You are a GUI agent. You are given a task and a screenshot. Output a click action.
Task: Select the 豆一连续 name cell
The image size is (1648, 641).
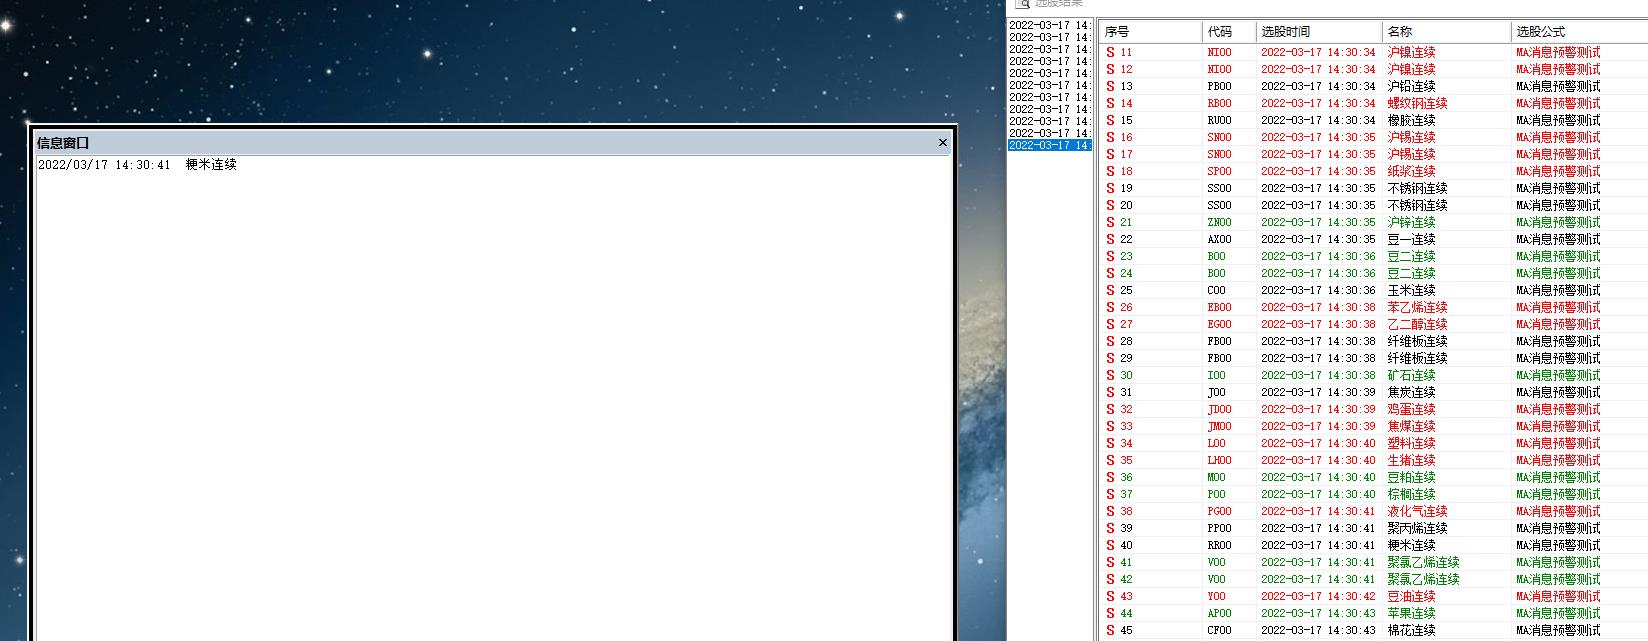pos(1411,239)
